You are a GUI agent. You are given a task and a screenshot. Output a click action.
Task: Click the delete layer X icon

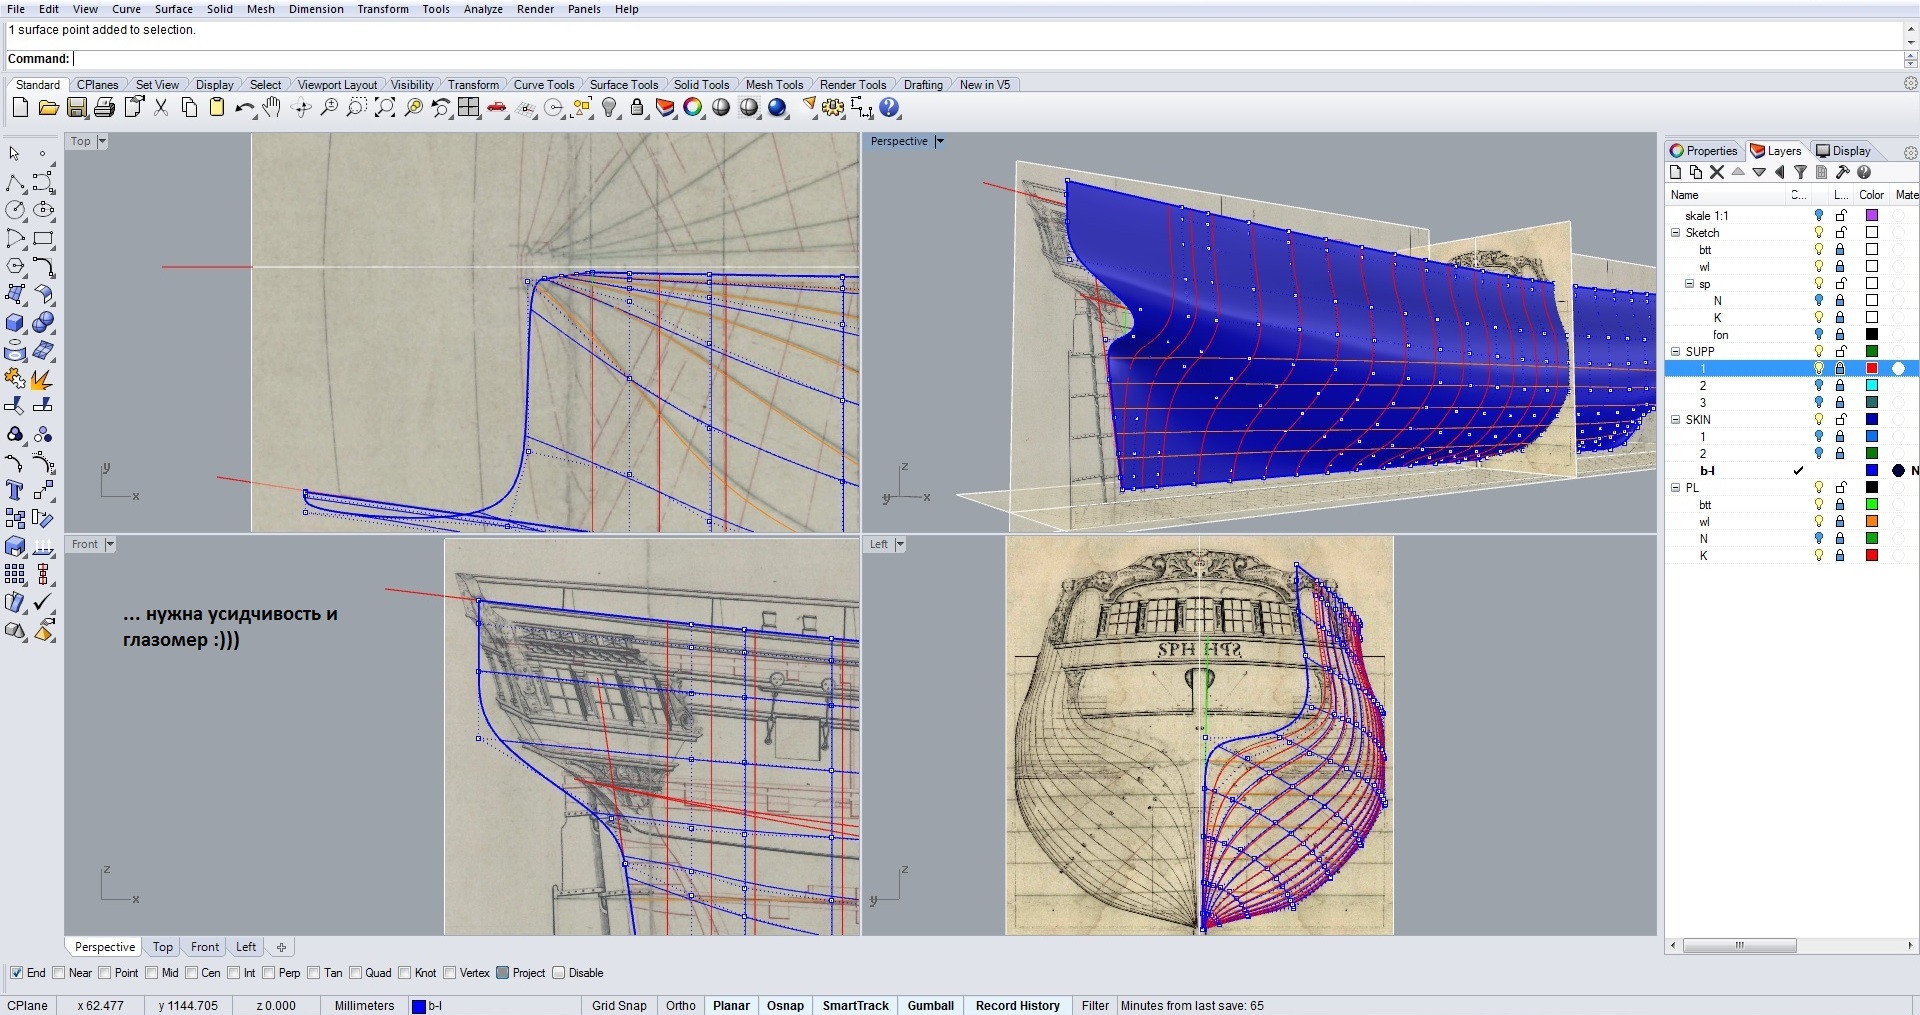[x=1717, y=172]
